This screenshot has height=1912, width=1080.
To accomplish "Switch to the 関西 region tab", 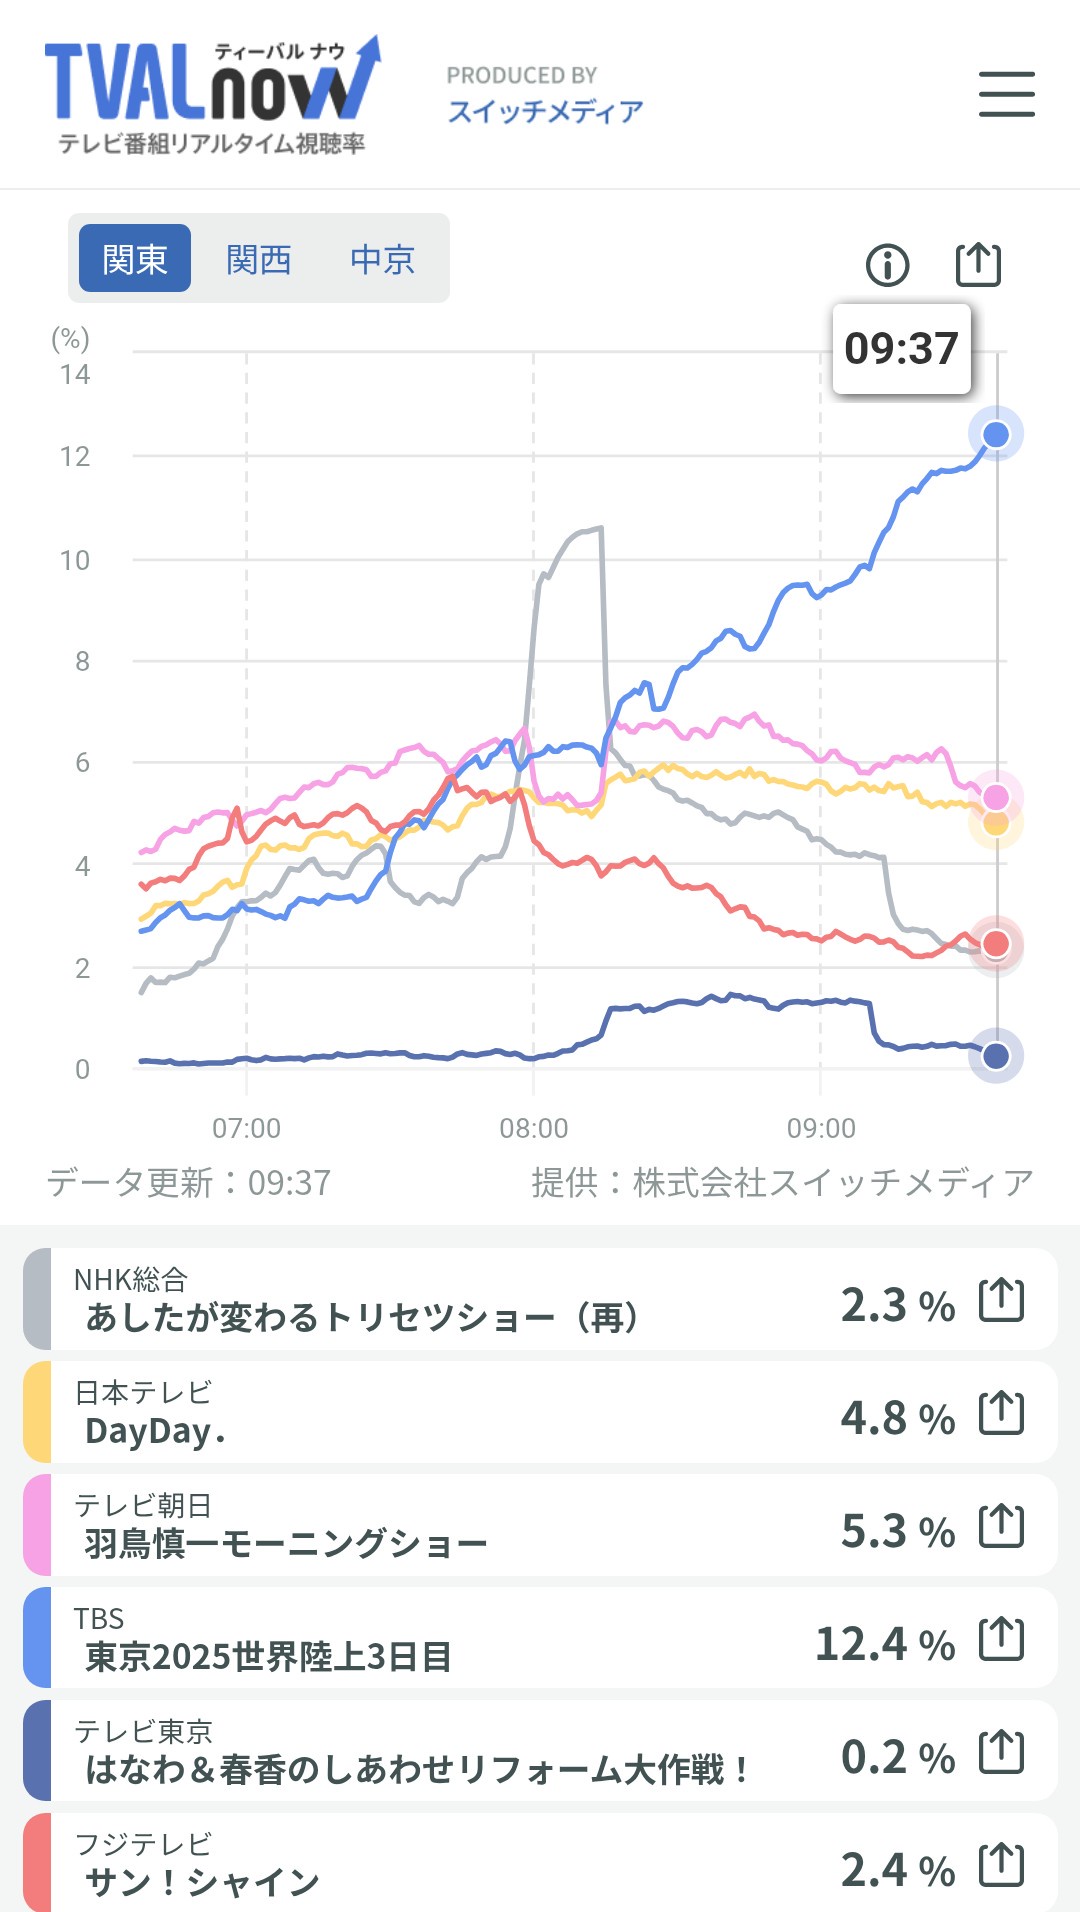I will pyautogui.click(x=258, y=259).
